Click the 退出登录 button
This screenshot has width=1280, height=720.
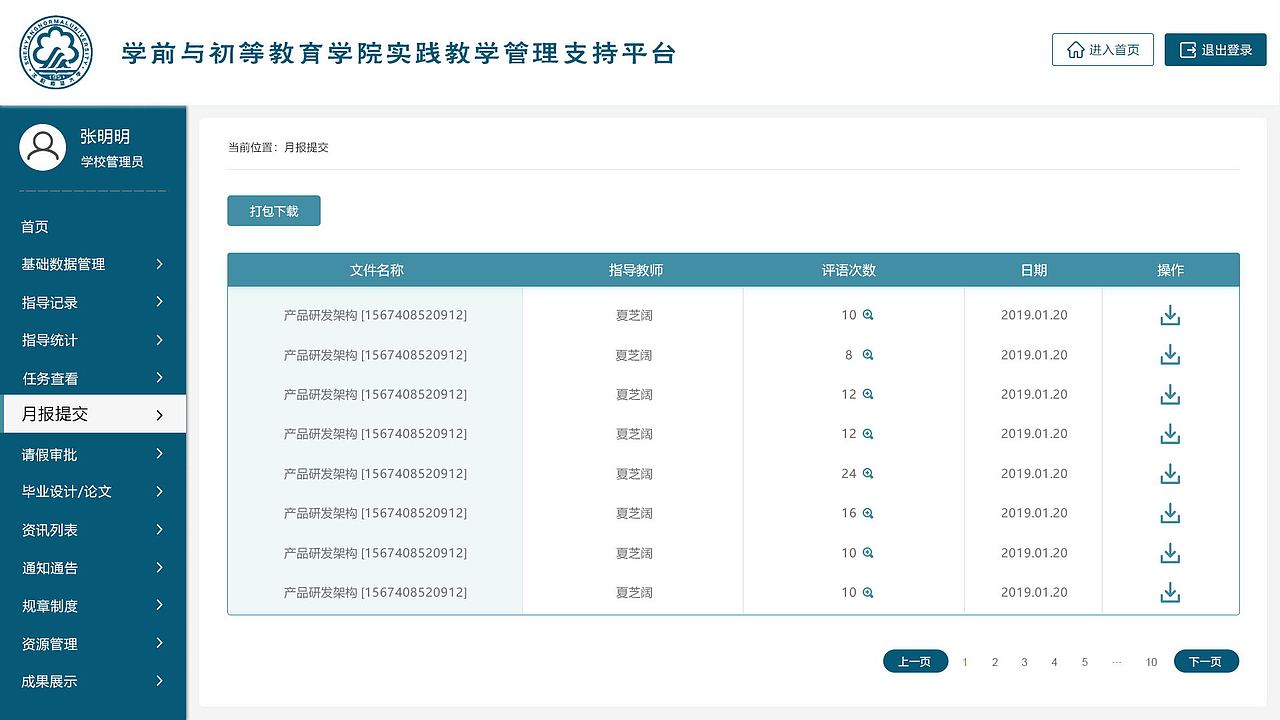[1215, 50]
